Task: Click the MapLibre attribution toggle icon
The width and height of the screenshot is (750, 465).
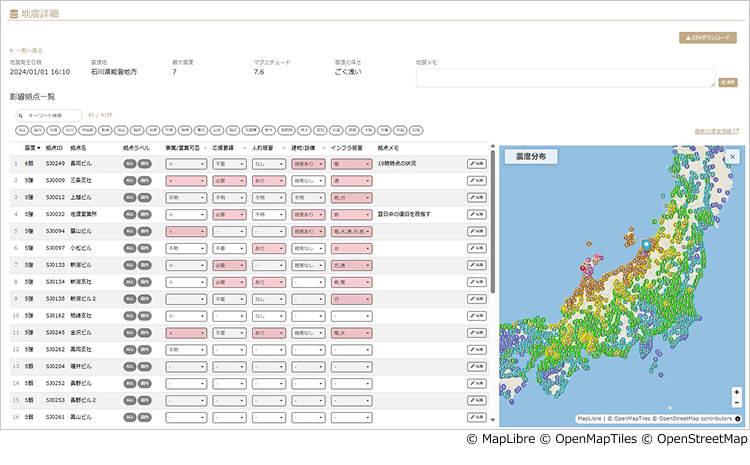Action: pos(738,419)
